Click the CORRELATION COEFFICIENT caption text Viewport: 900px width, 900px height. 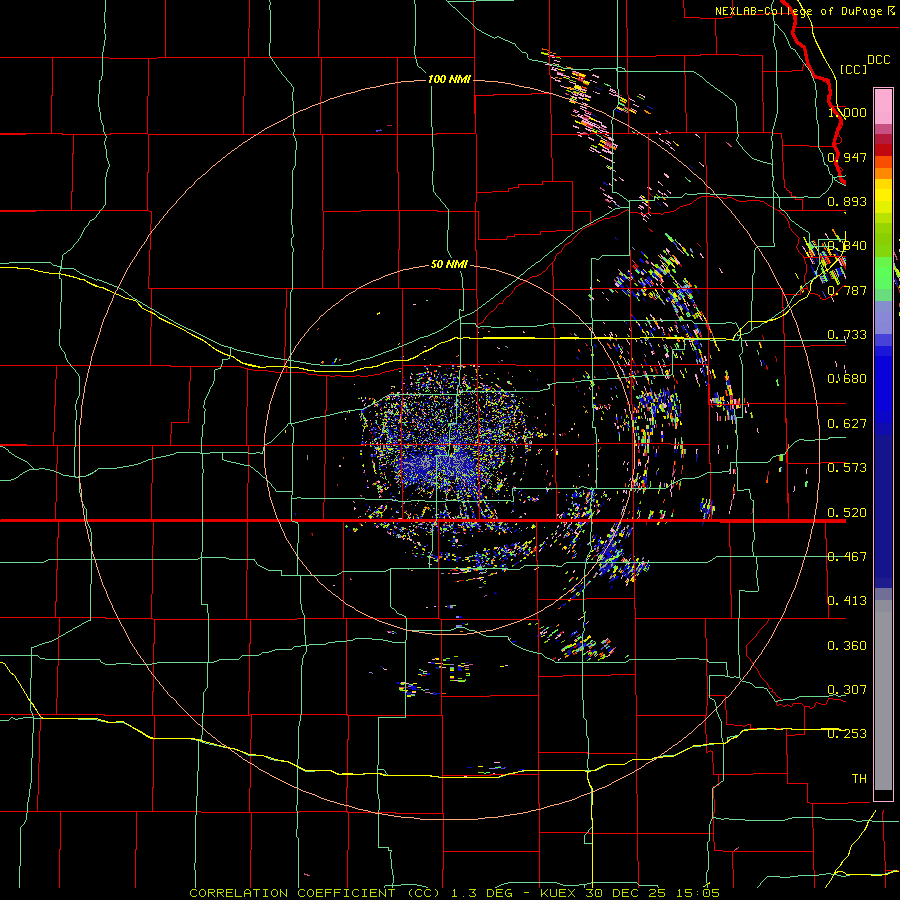[x=293, y=893]
